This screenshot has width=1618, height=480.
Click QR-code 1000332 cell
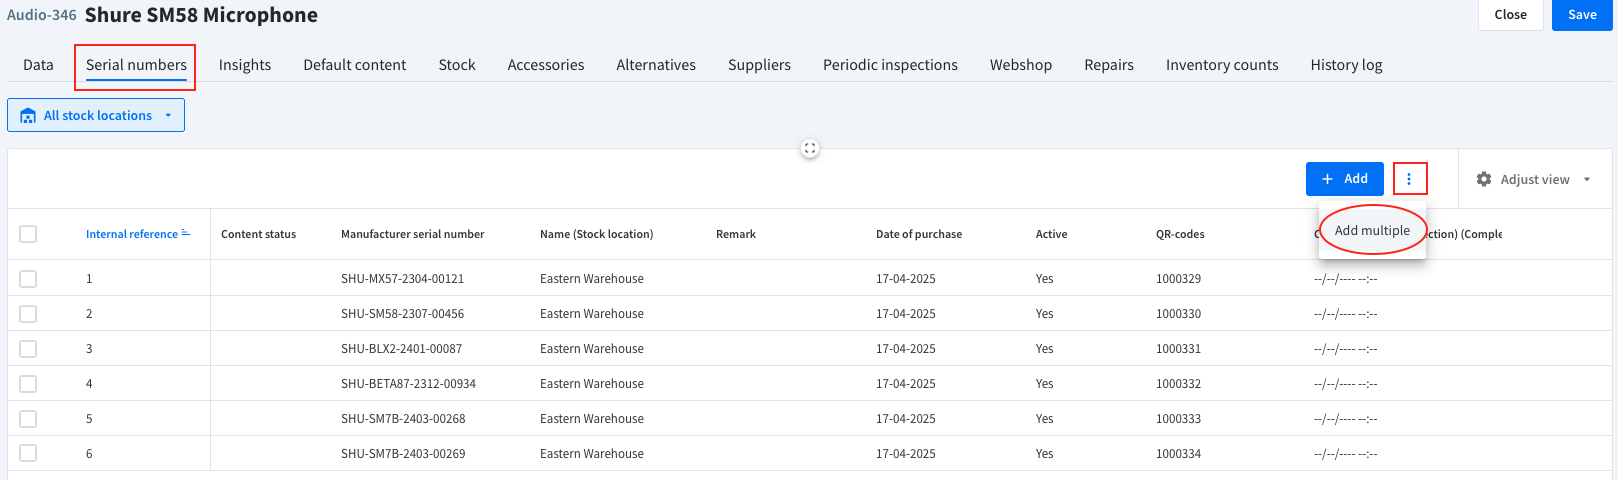(x=1178, y=384)
